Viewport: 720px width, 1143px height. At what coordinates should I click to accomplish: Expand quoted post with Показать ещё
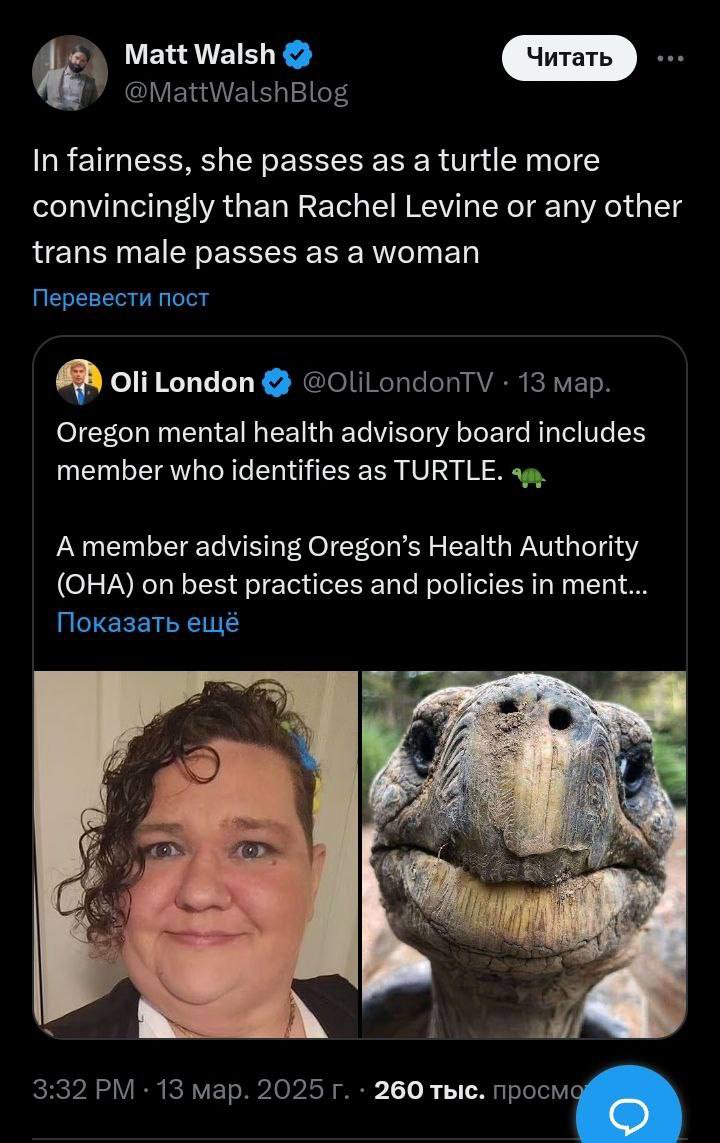coord(148,622)
